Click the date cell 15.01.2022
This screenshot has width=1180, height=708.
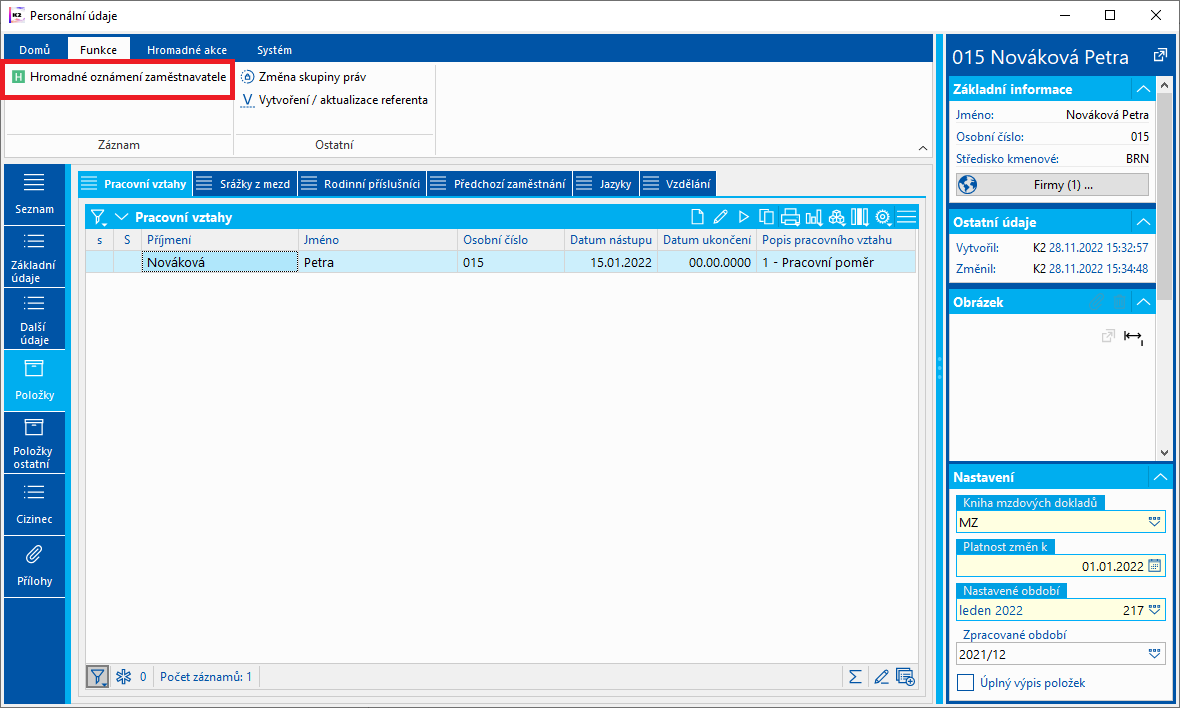610,262
